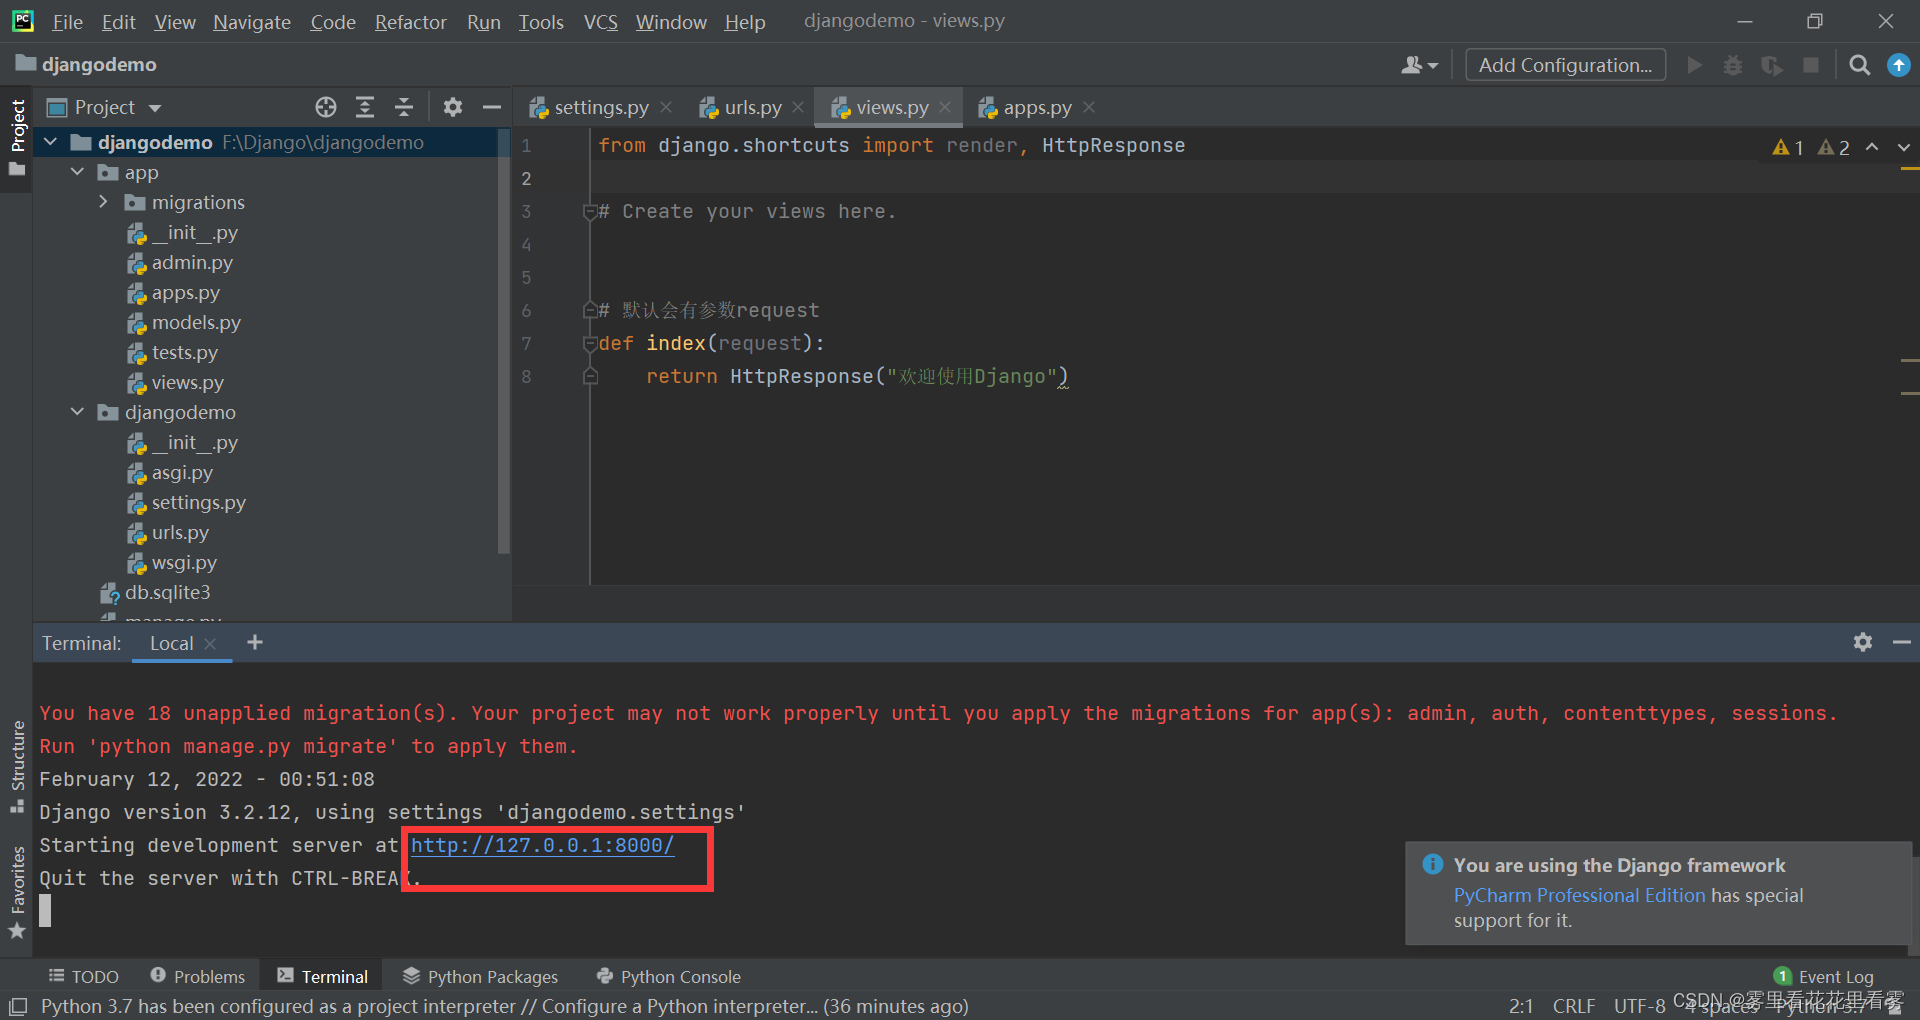
Task: Close urls.py editor tab
Action: click(798, 107)
